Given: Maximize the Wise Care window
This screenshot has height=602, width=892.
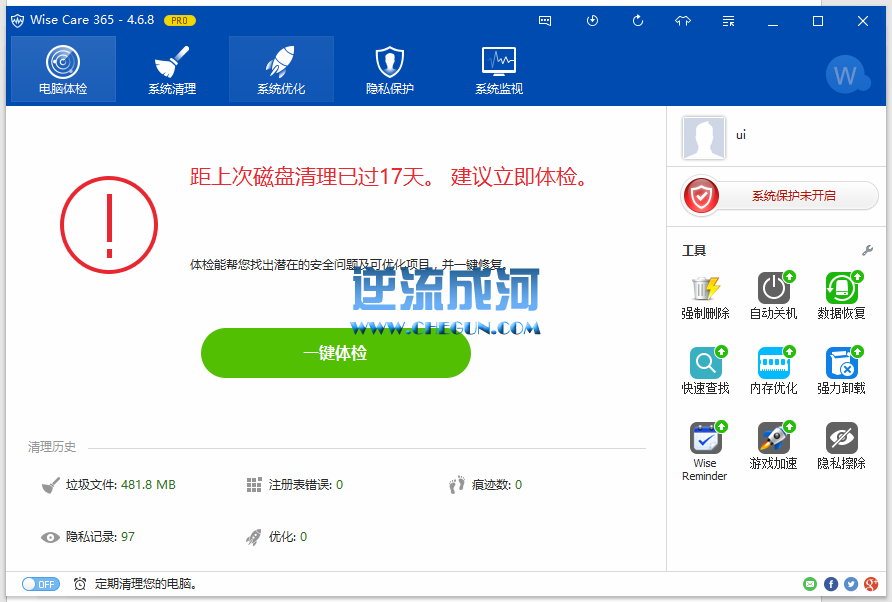Looking at the screenshot, I should (x=818, y=21).
